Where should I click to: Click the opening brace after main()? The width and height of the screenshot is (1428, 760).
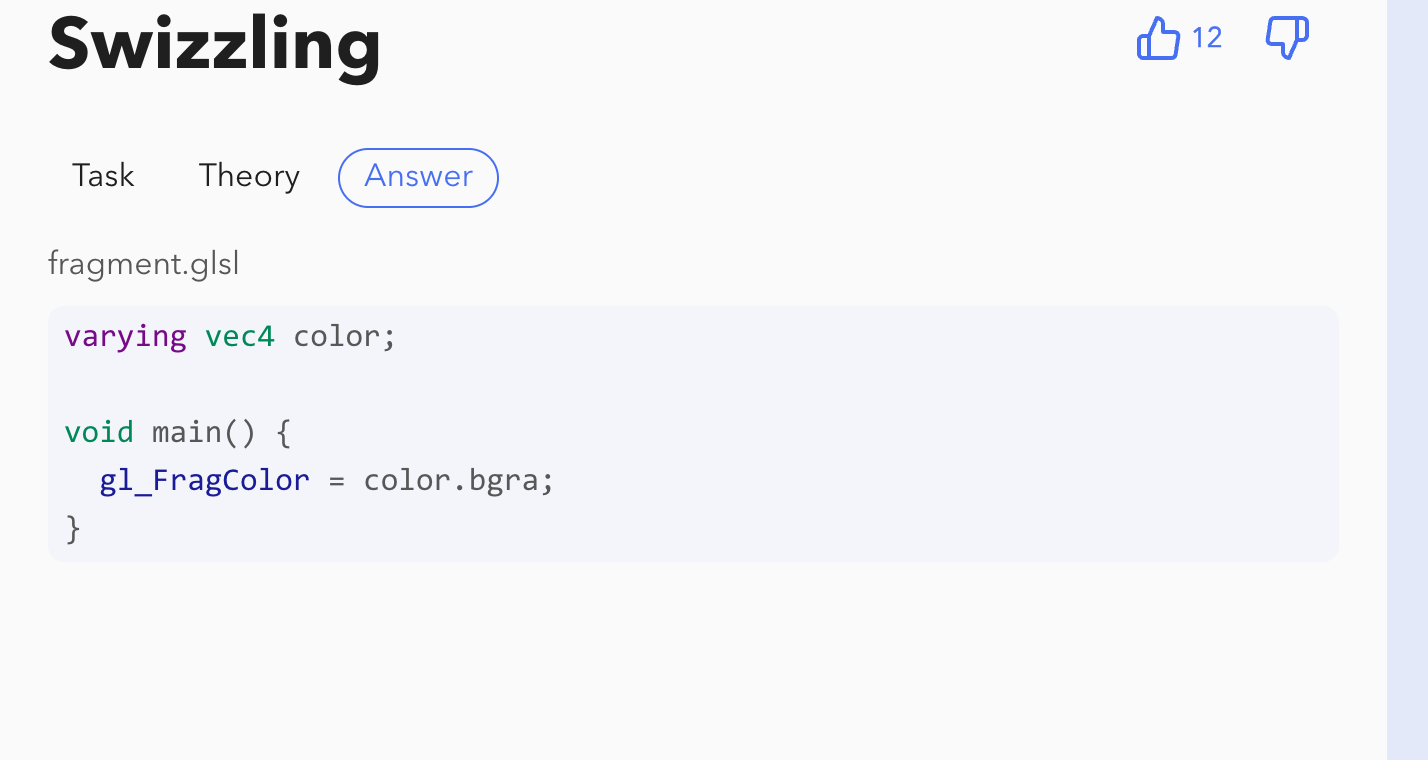pyautogui.click(x=282, y=432)
